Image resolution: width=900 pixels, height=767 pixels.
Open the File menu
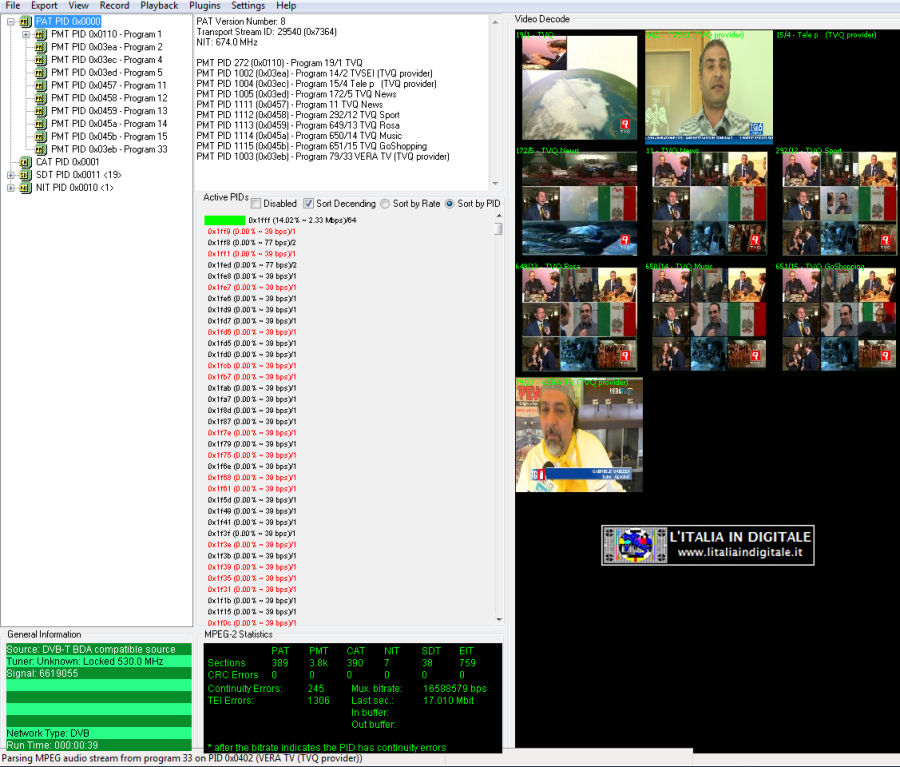(x=13, y=5)
